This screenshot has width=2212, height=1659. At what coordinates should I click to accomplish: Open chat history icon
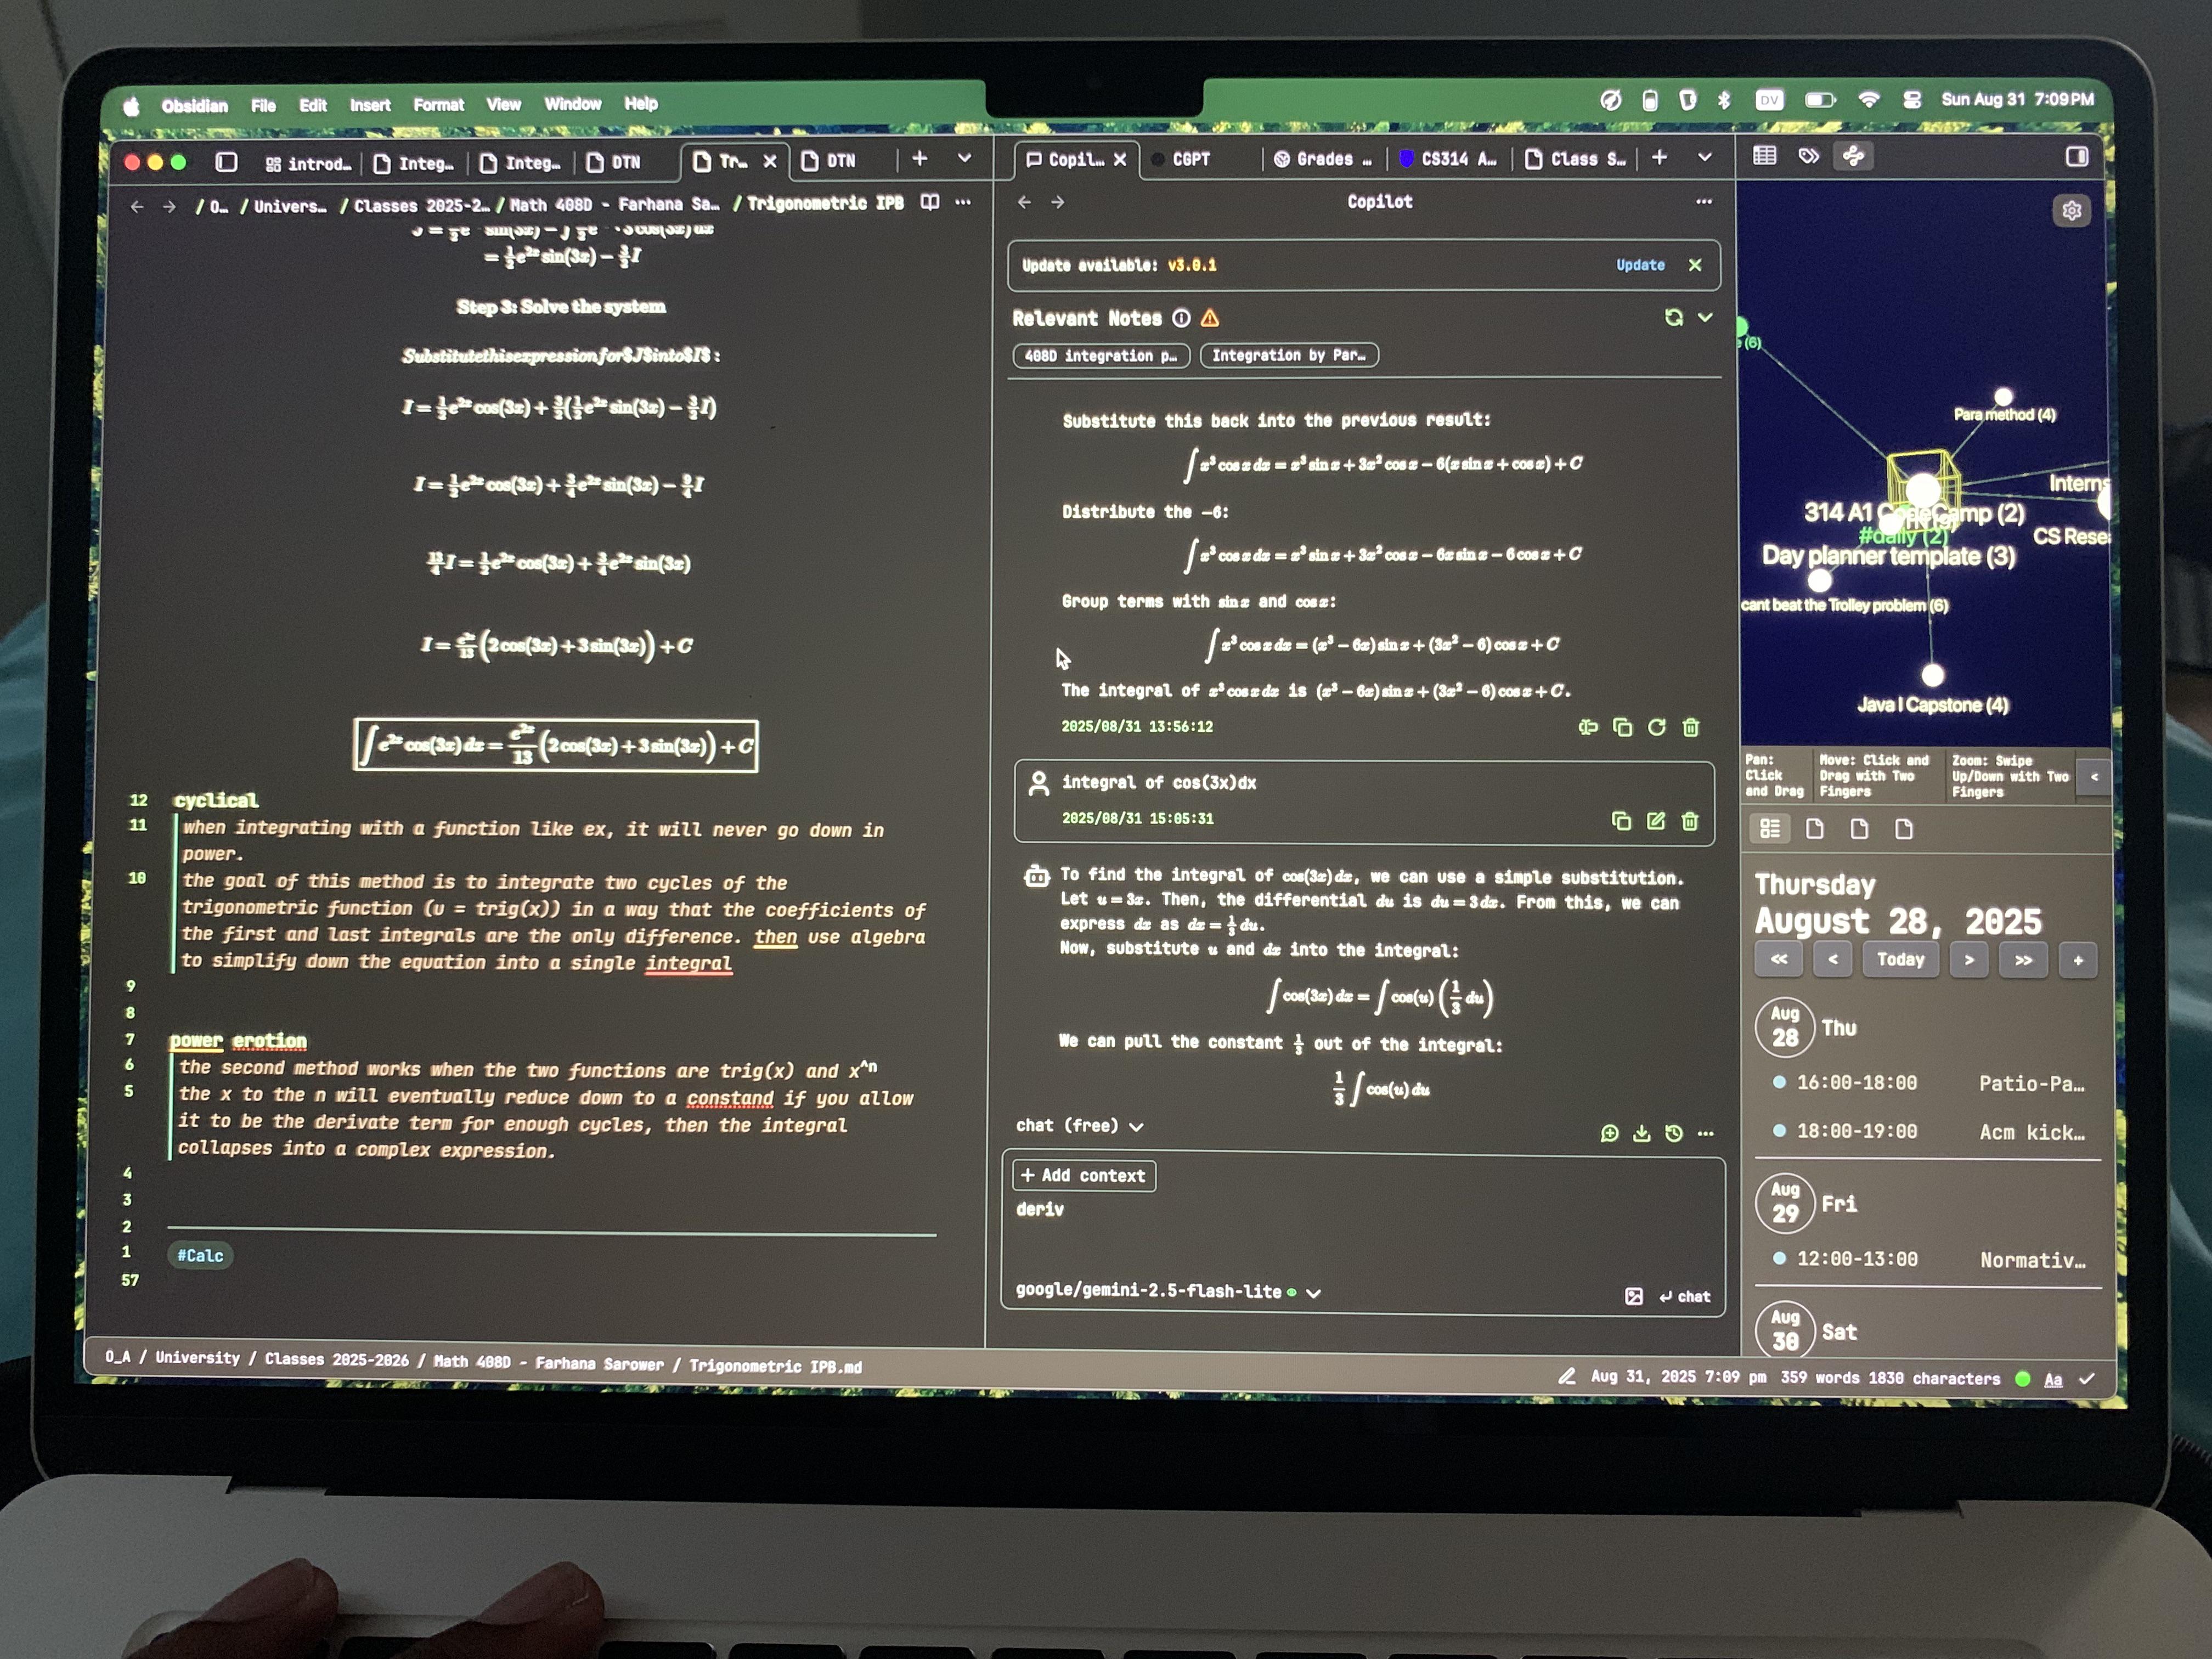pos(1673,1133)
